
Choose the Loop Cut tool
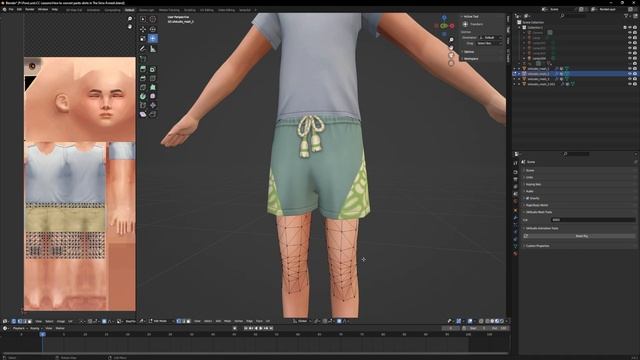[x=153, y=78]
